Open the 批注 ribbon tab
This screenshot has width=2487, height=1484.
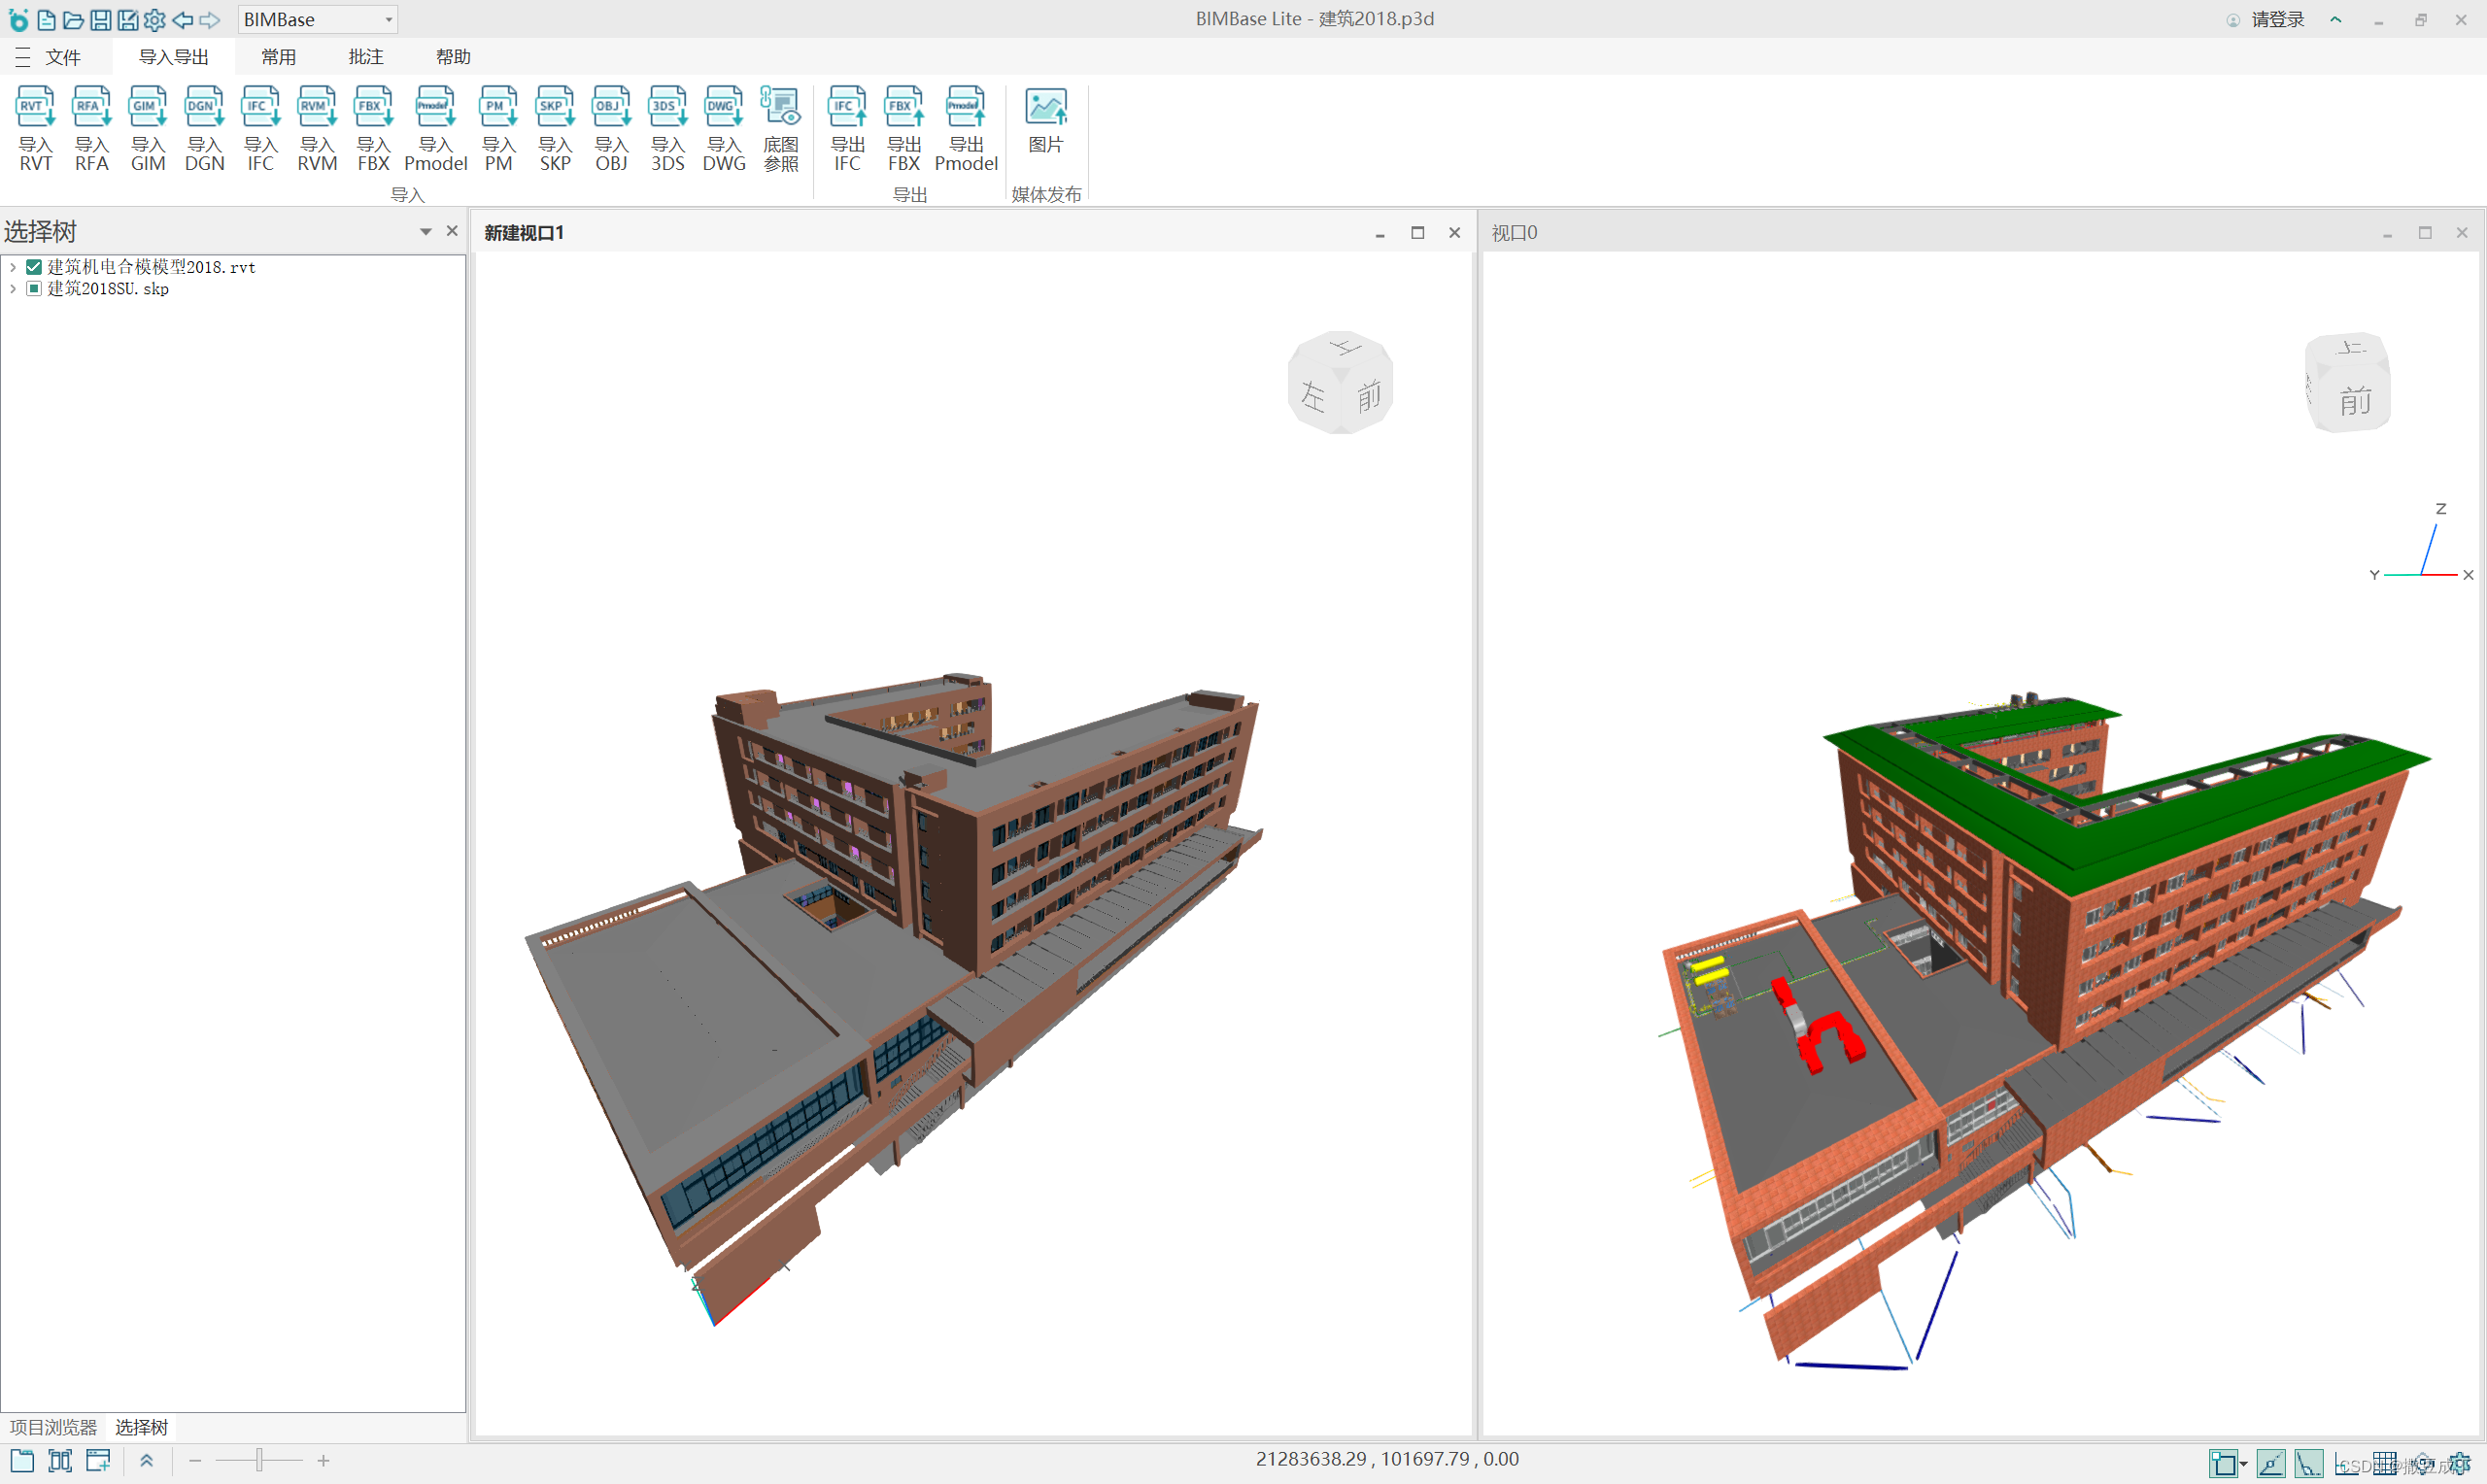366,57
